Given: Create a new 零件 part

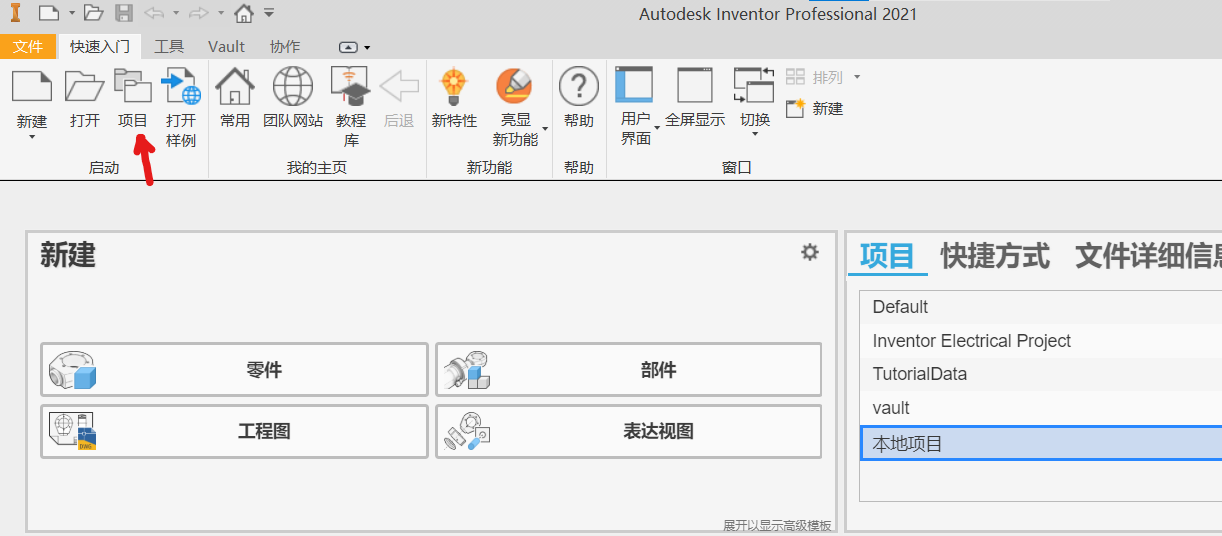Looking at the screenshot, I should [234, 370].
